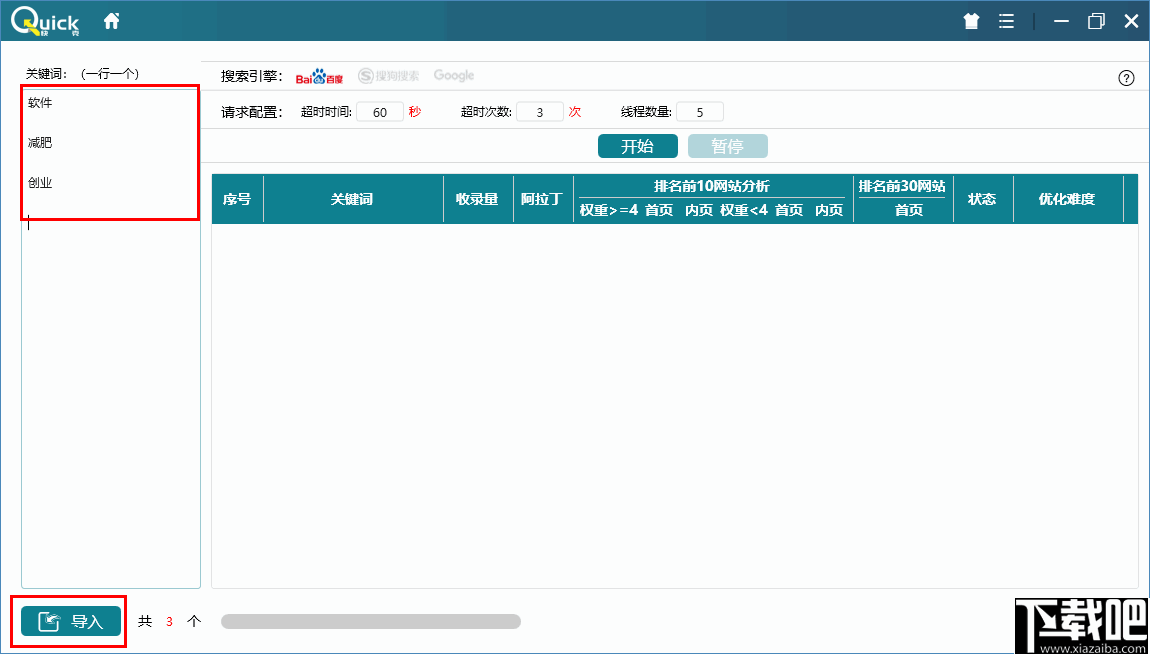Click the help question mark icon
This screenshot has height=654, width=1150.
click(1126, 77)
